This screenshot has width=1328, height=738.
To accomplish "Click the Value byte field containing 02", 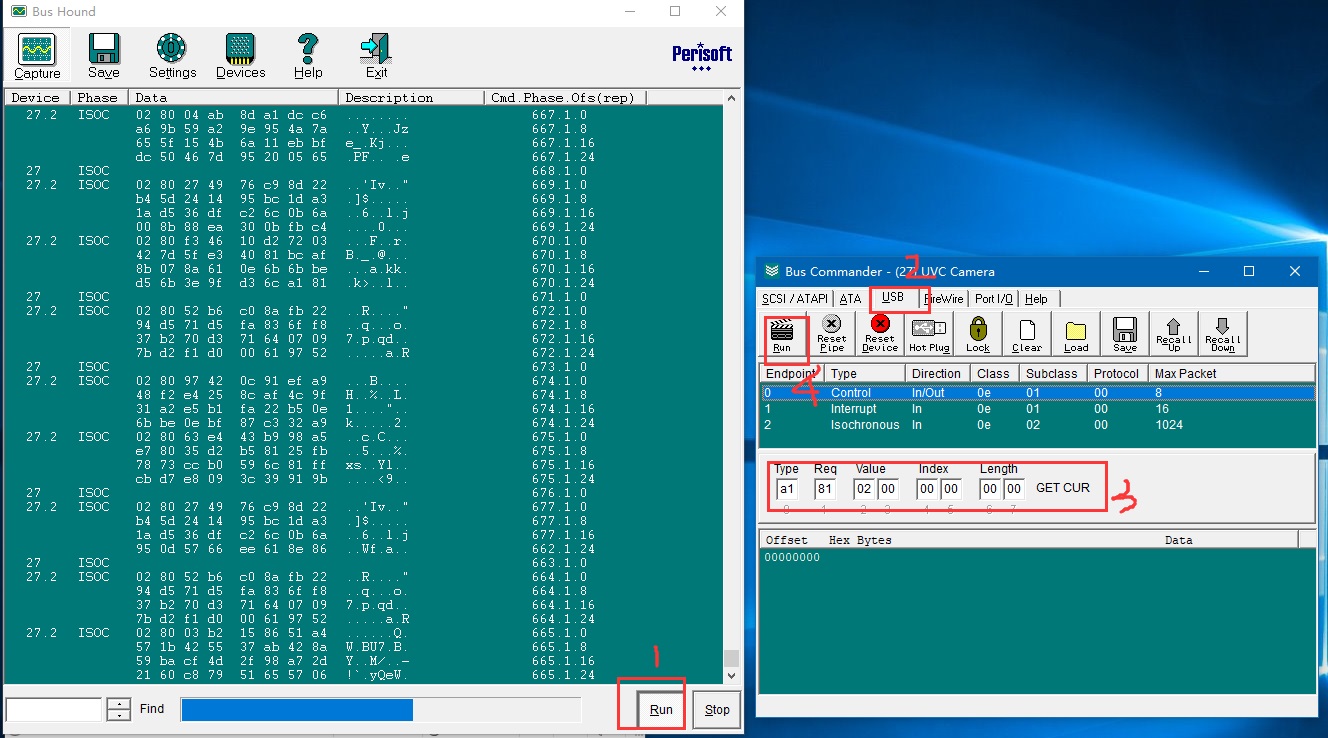I will 864,489.
